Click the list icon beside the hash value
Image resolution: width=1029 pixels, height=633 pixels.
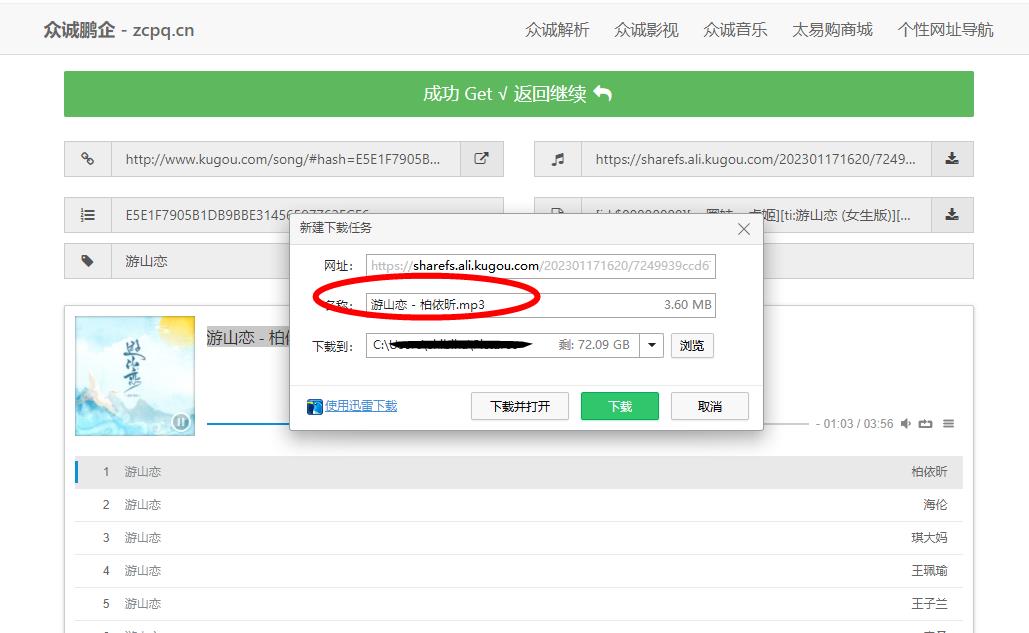click(87, 214)
